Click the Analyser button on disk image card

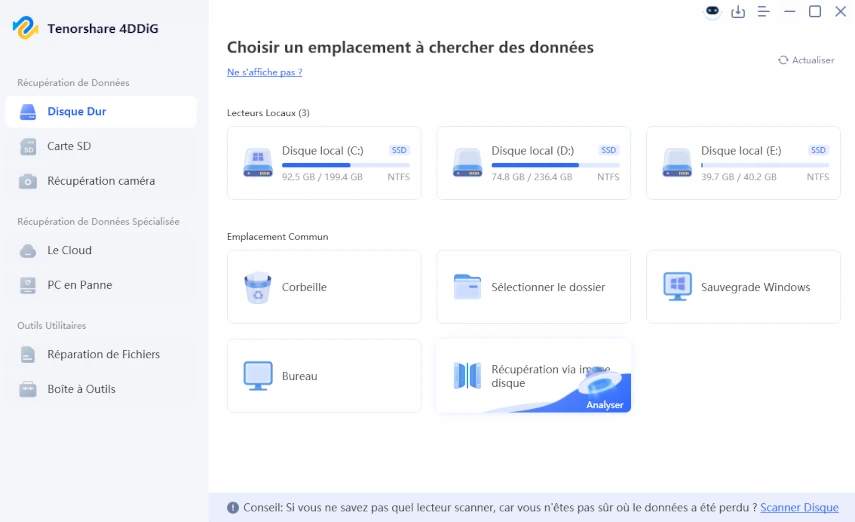(604, 405)
